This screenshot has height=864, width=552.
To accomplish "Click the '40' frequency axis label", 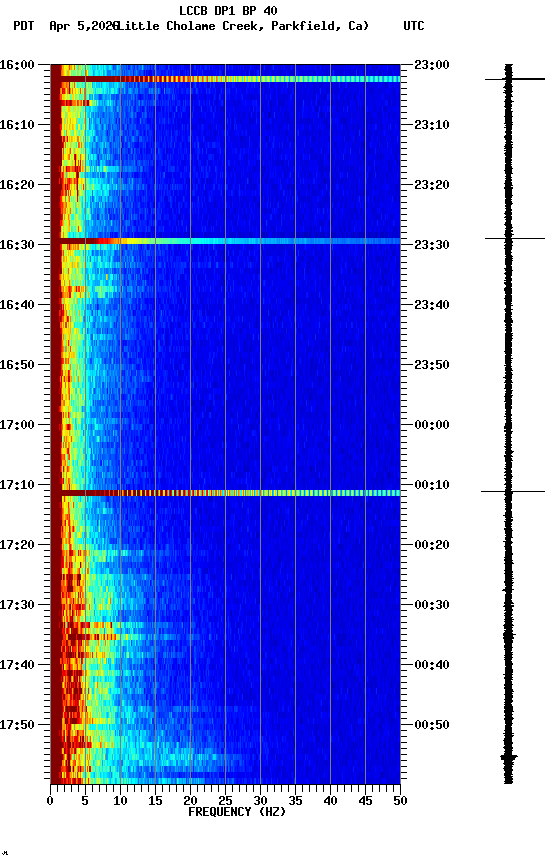I will pyautogui.click(x=330, y=801).
